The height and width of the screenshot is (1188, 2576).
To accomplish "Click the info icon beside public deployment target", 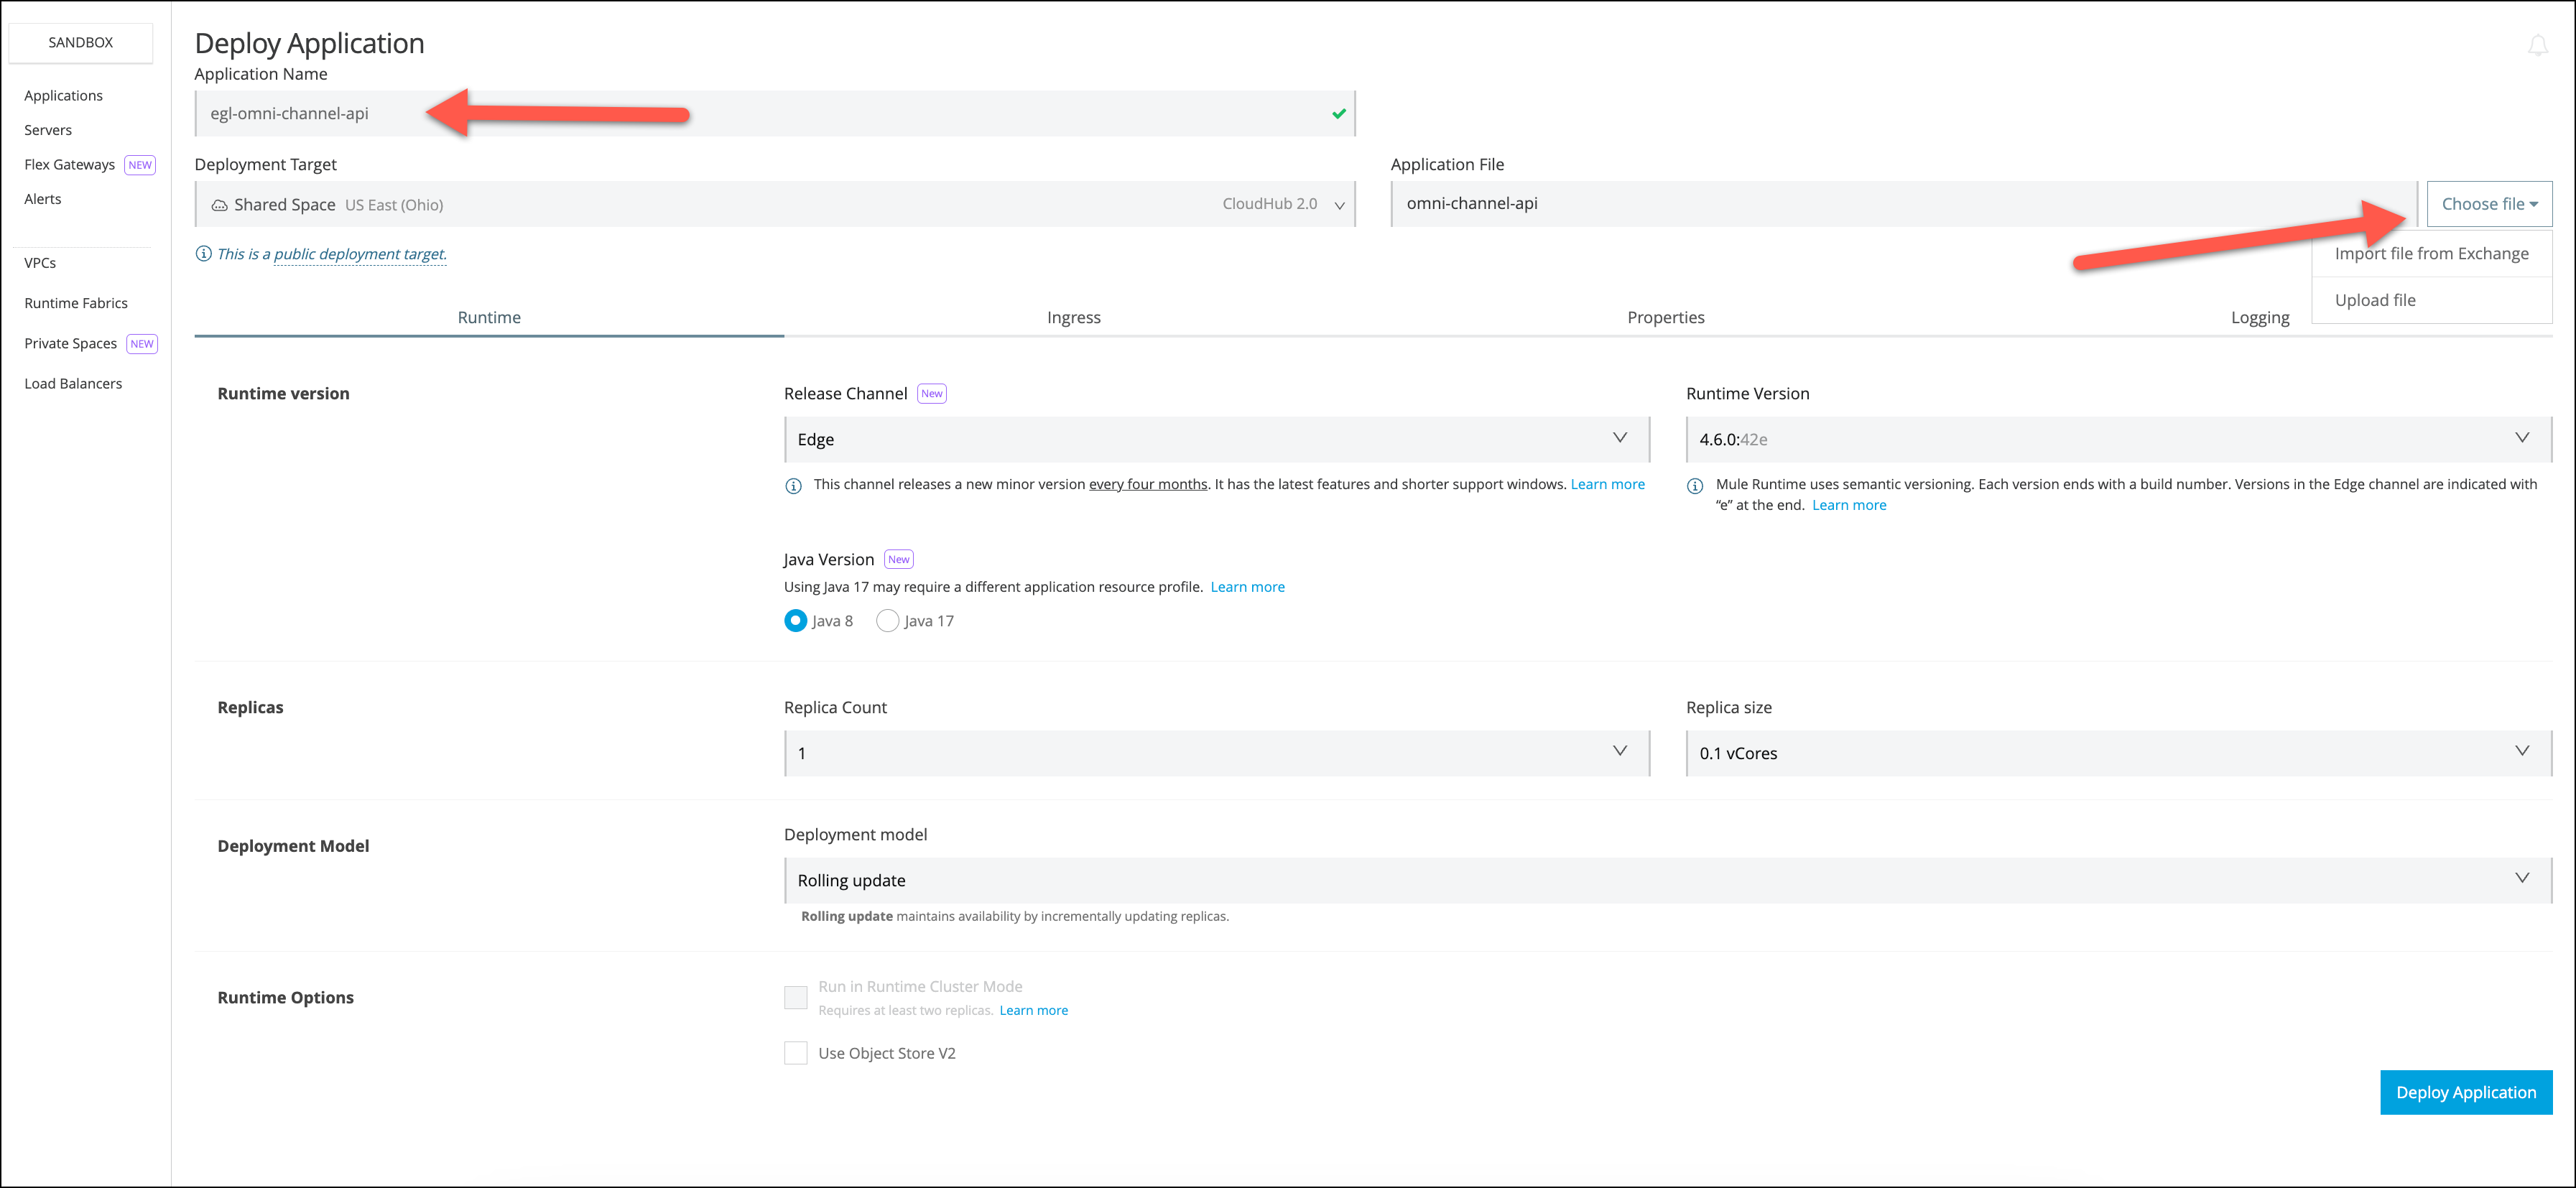I will (x=203, y=254).
